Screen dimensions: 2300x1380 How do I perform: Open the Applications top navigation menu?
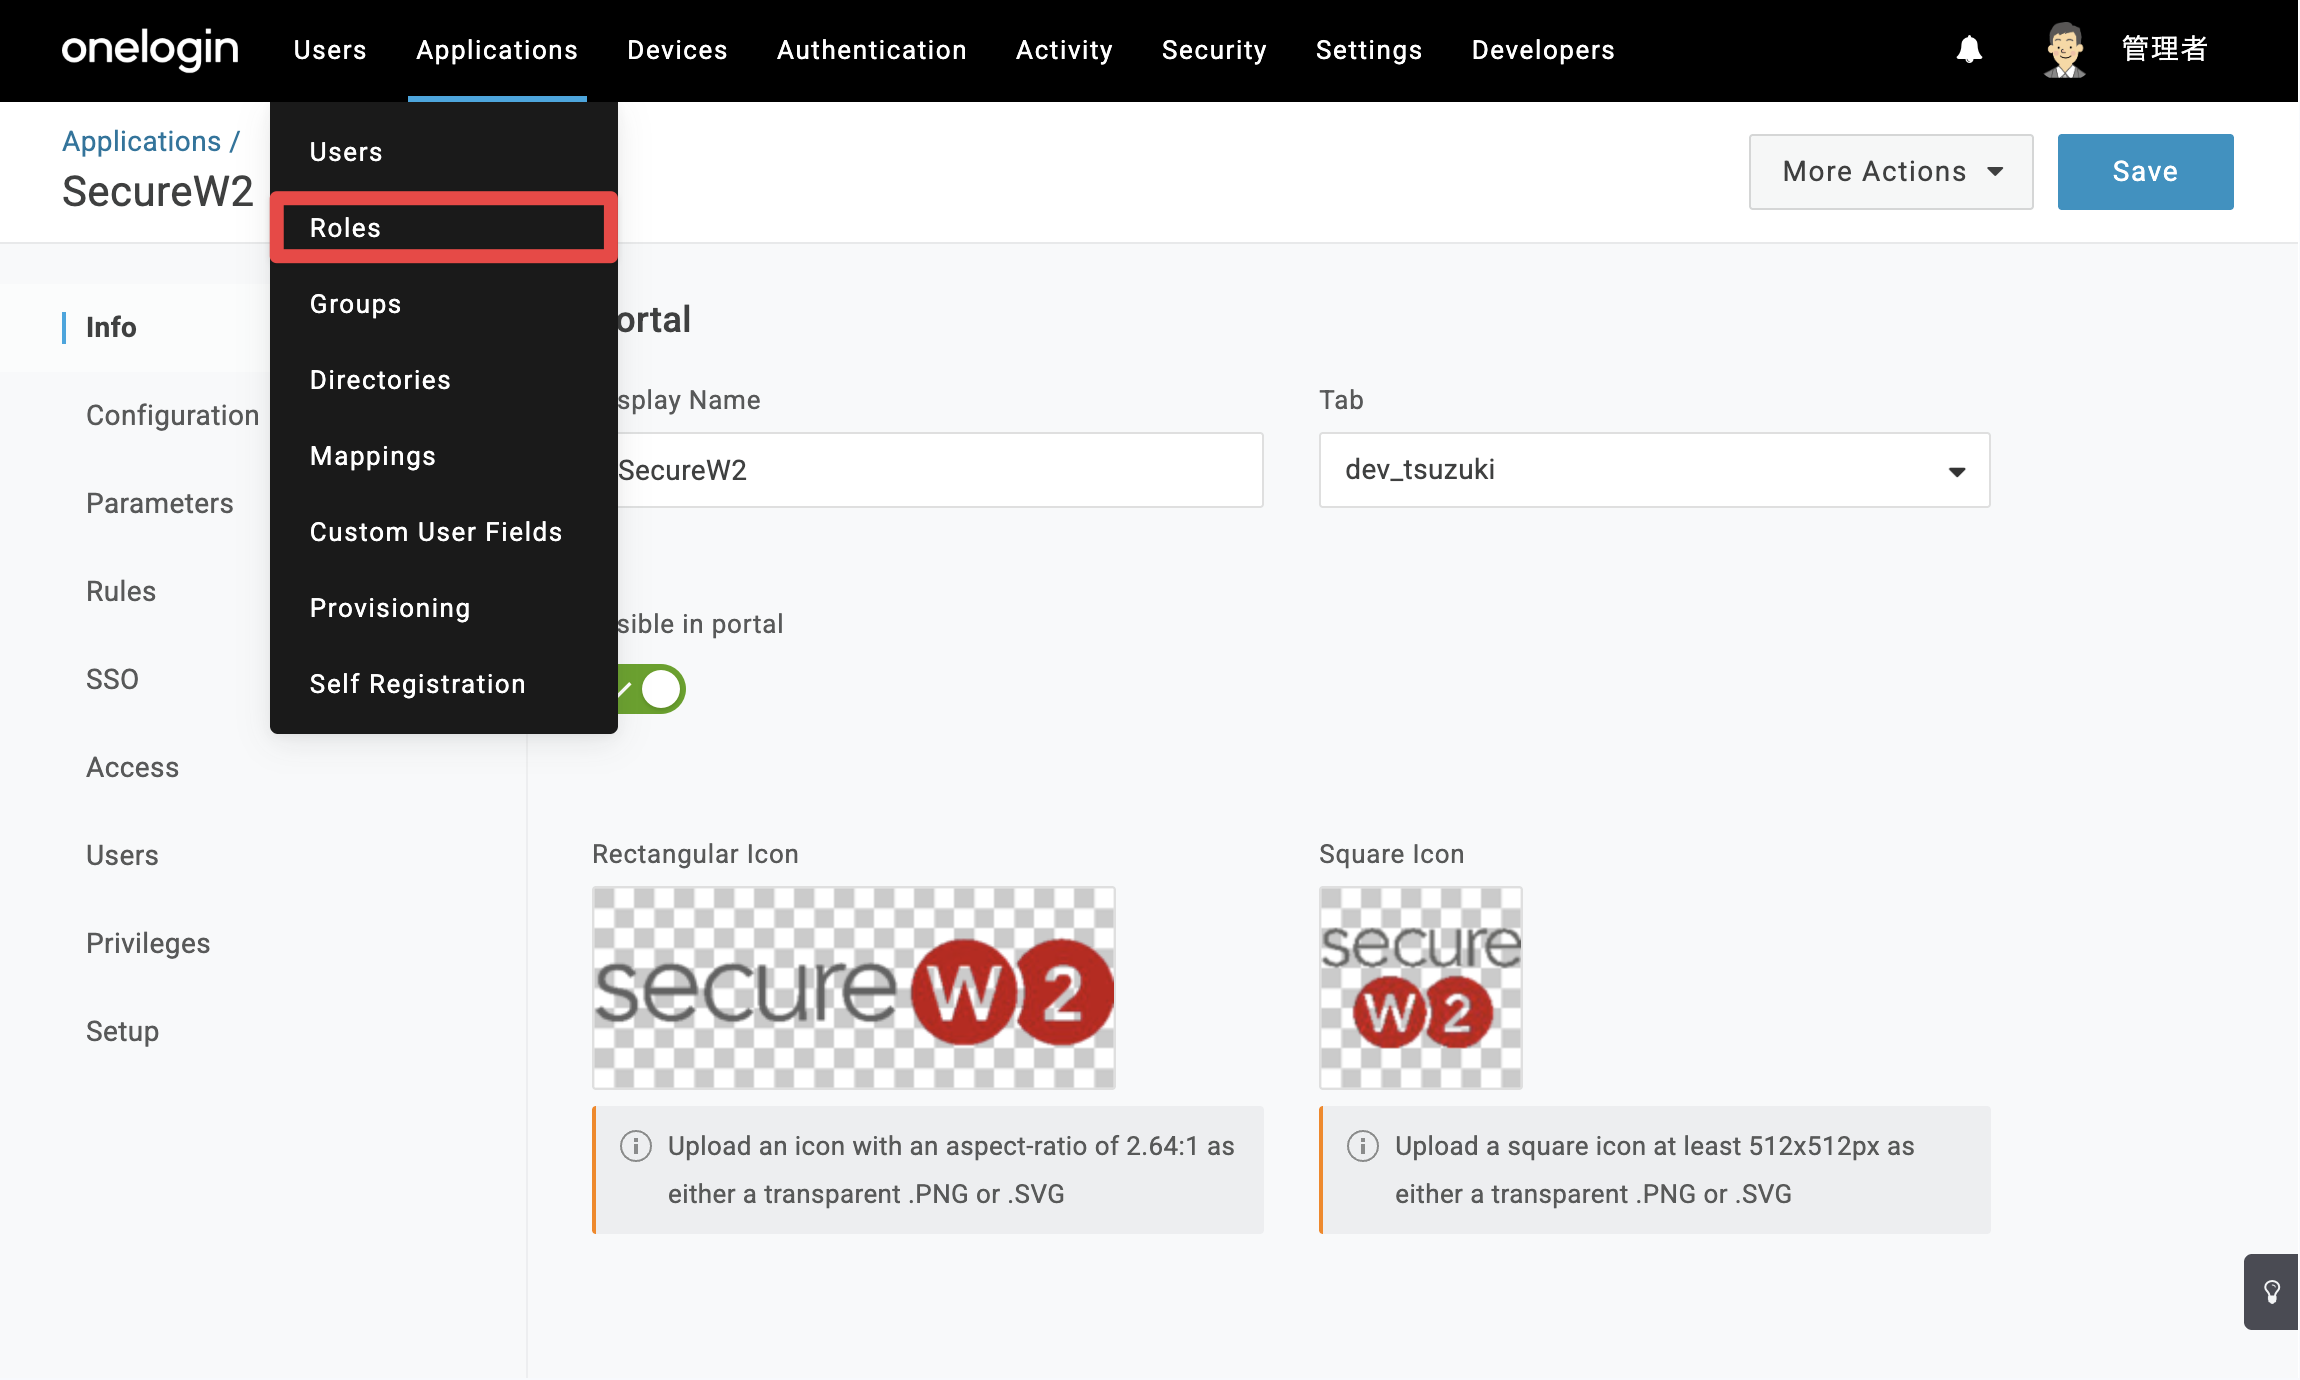click(x=497, y=50)
